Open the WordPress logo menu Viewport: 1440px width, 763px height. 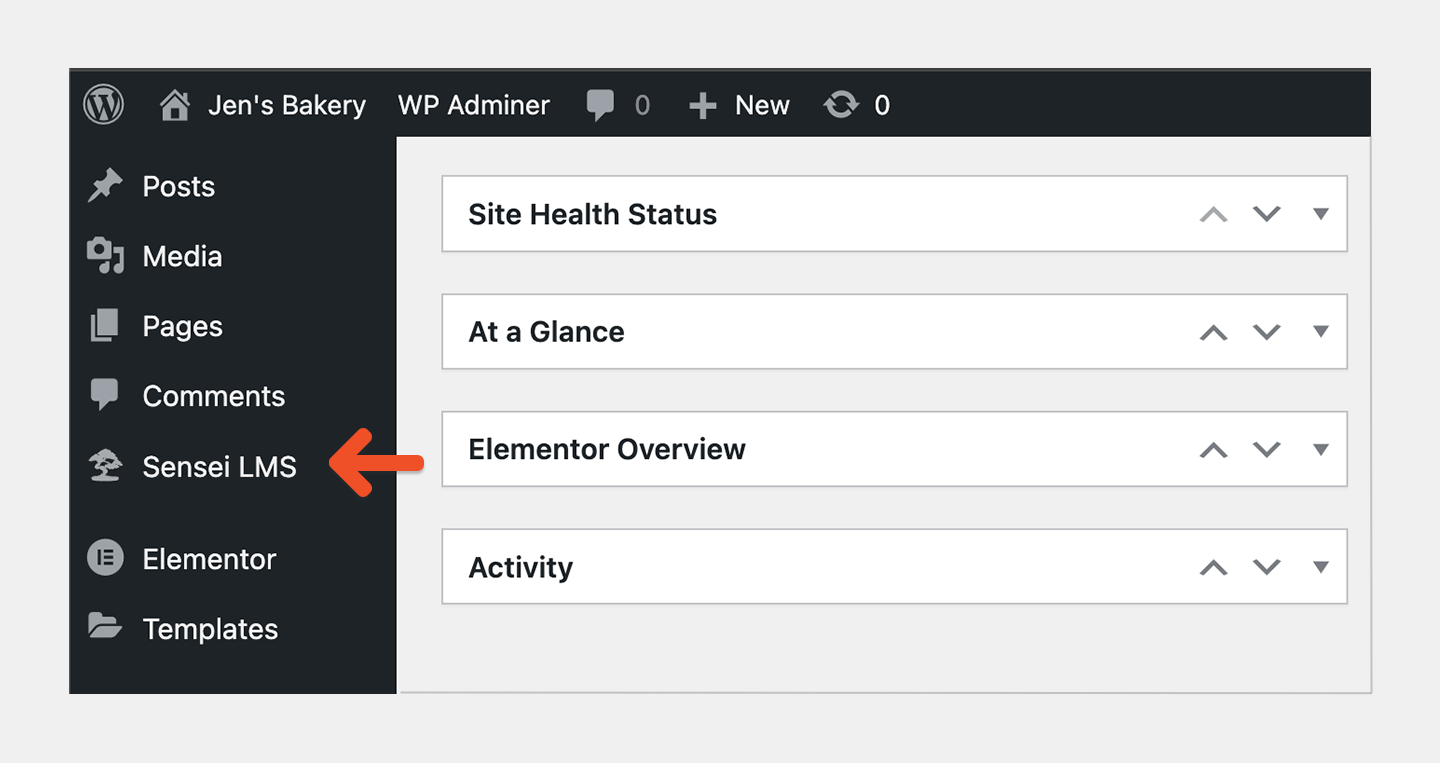(x=103, y=105)
